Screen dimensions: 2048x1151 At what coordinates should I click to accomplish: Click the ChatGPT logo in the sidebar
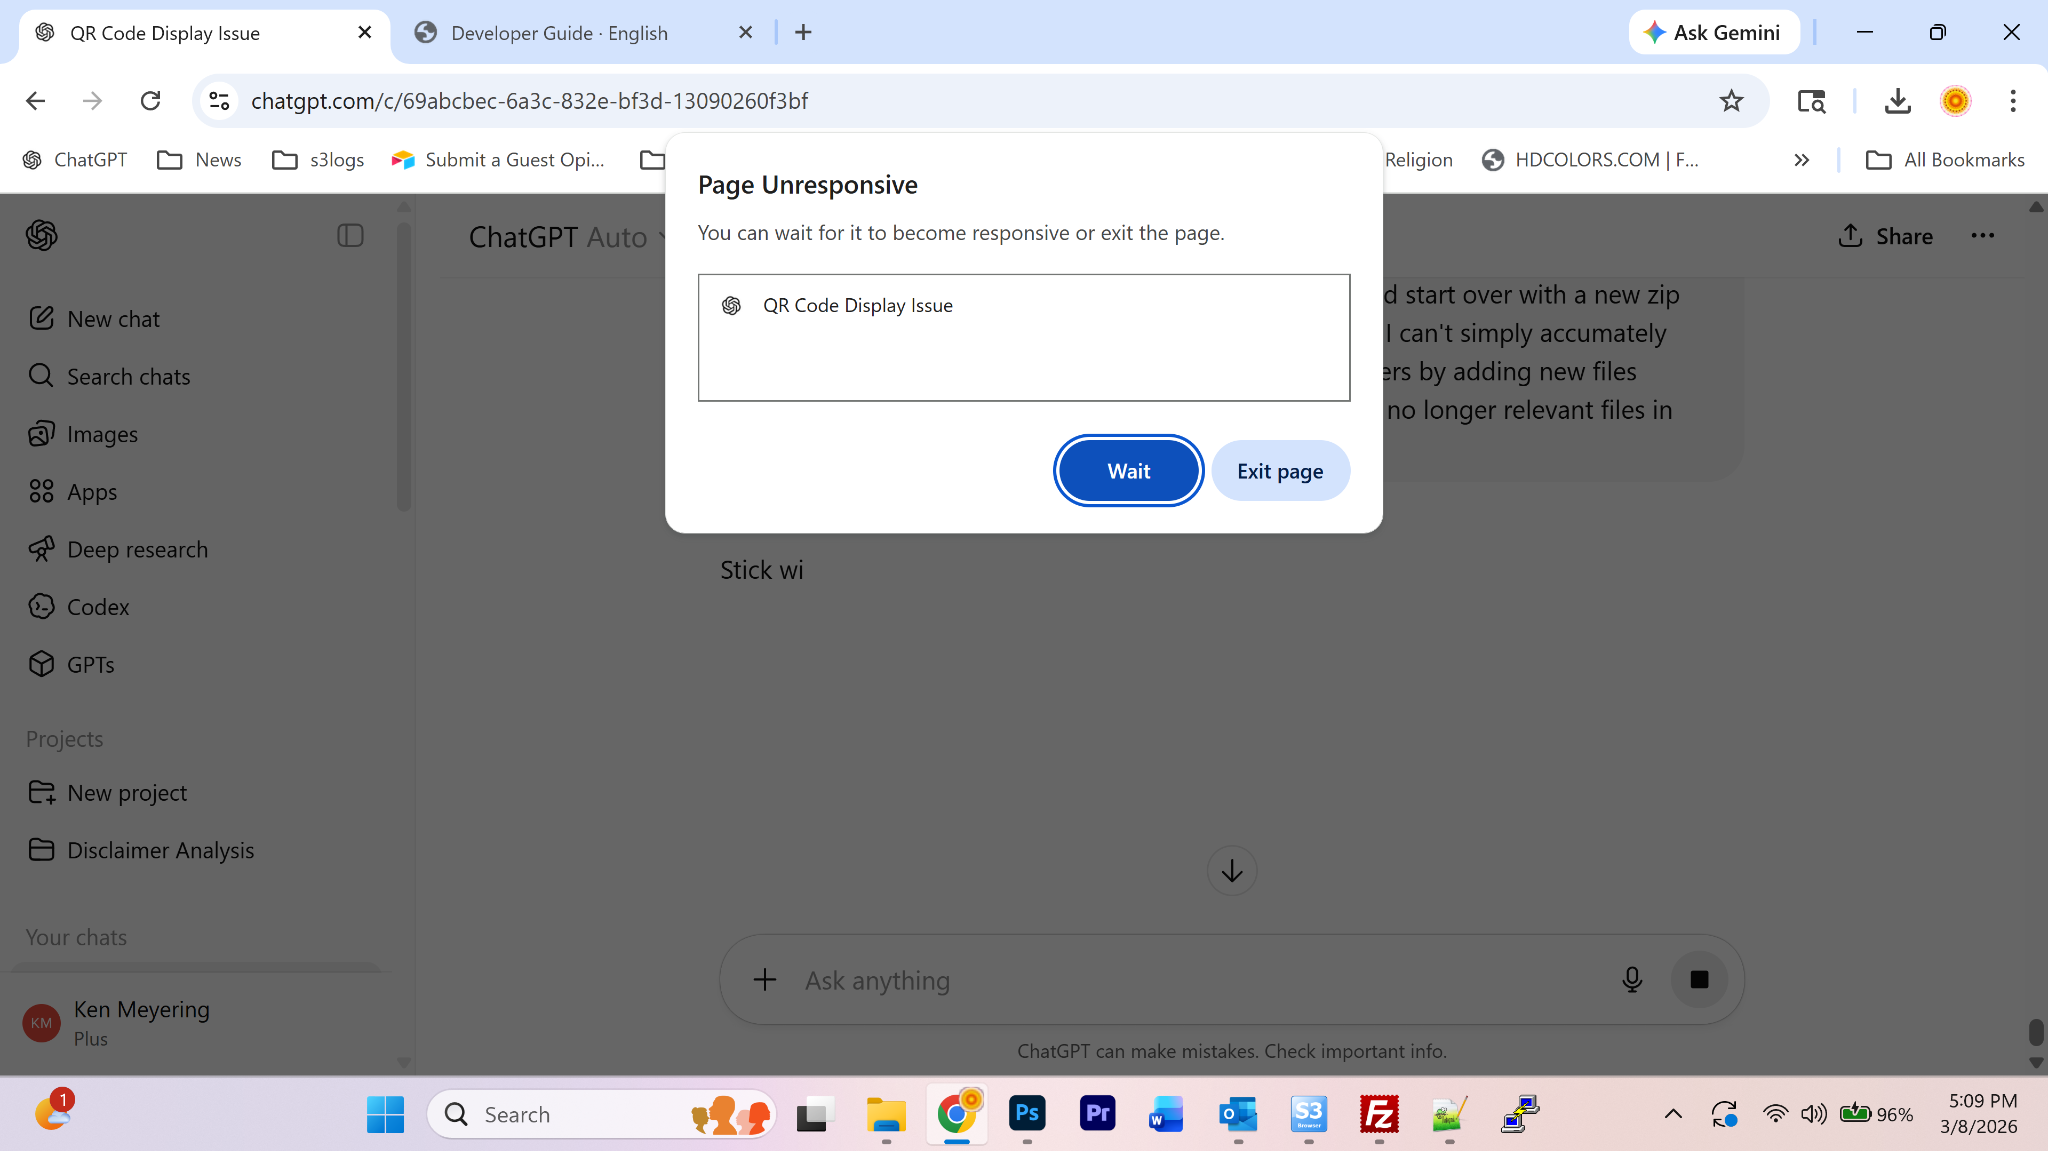(x=42, y=236)
